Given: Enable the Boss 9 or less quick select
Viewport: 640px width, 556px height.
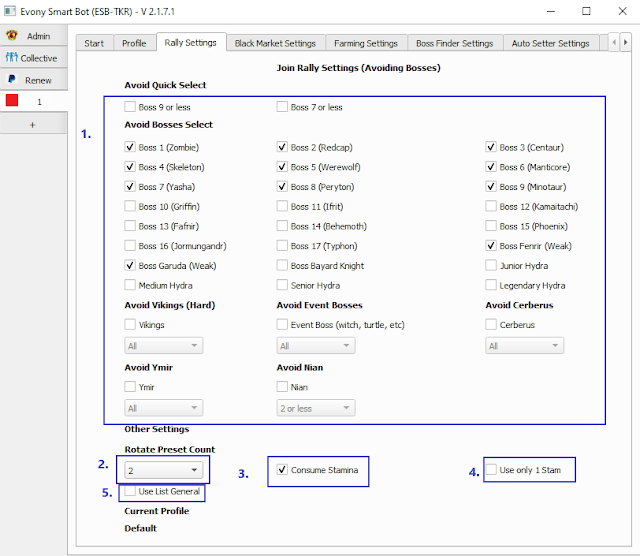Looking at the screenshot, I should coord(130,107).
